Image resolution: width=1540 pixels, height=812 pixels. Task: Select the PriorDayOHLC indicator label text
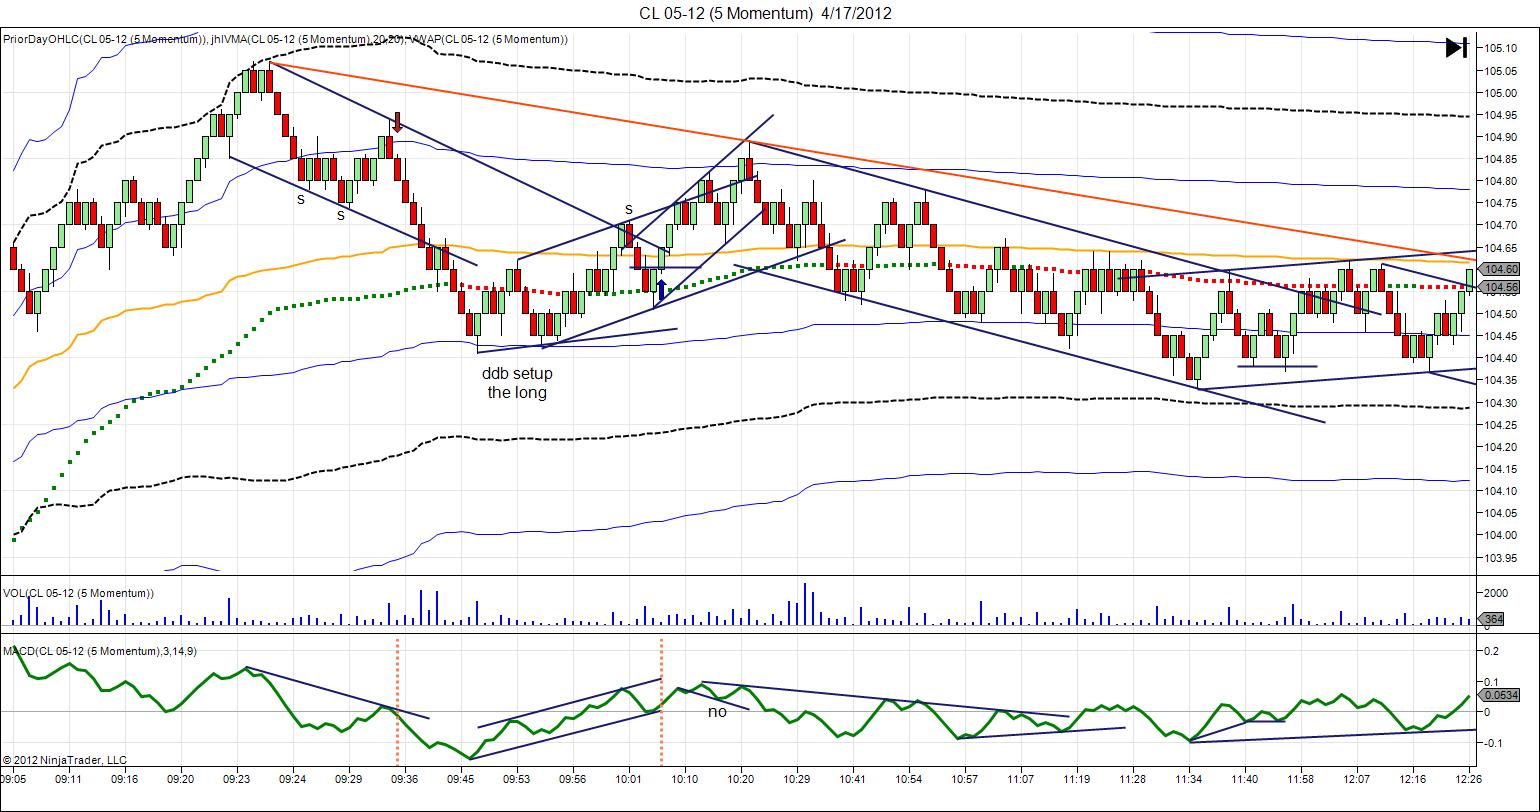pyautogui.click(x=104, y=39)
